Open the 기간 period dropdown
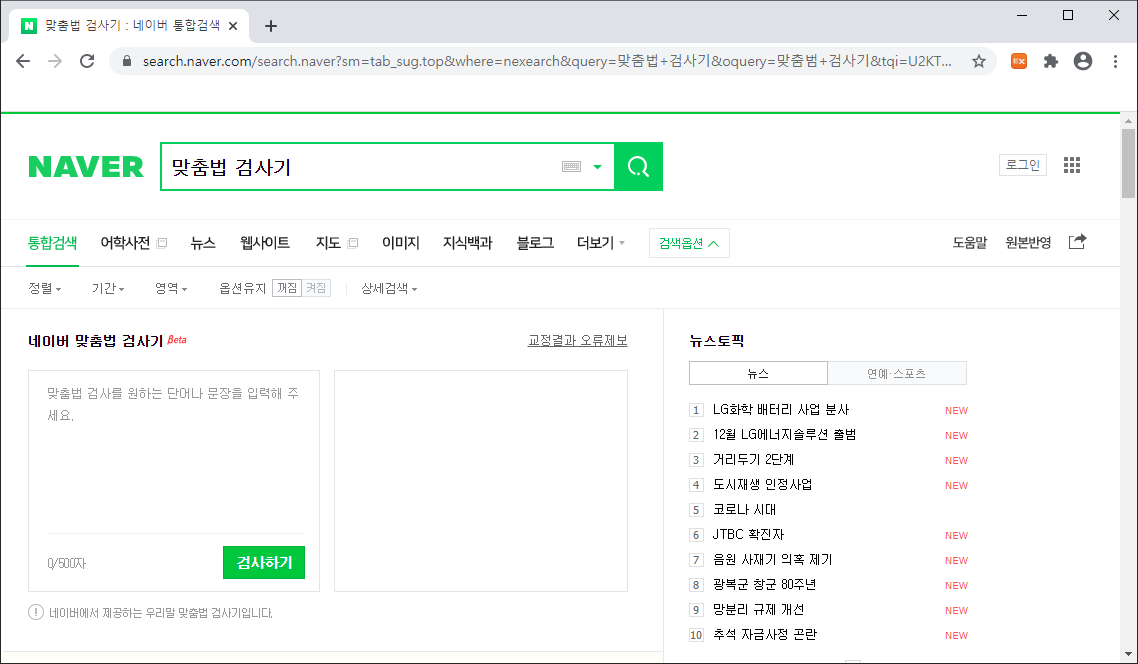 coord(108,288)
